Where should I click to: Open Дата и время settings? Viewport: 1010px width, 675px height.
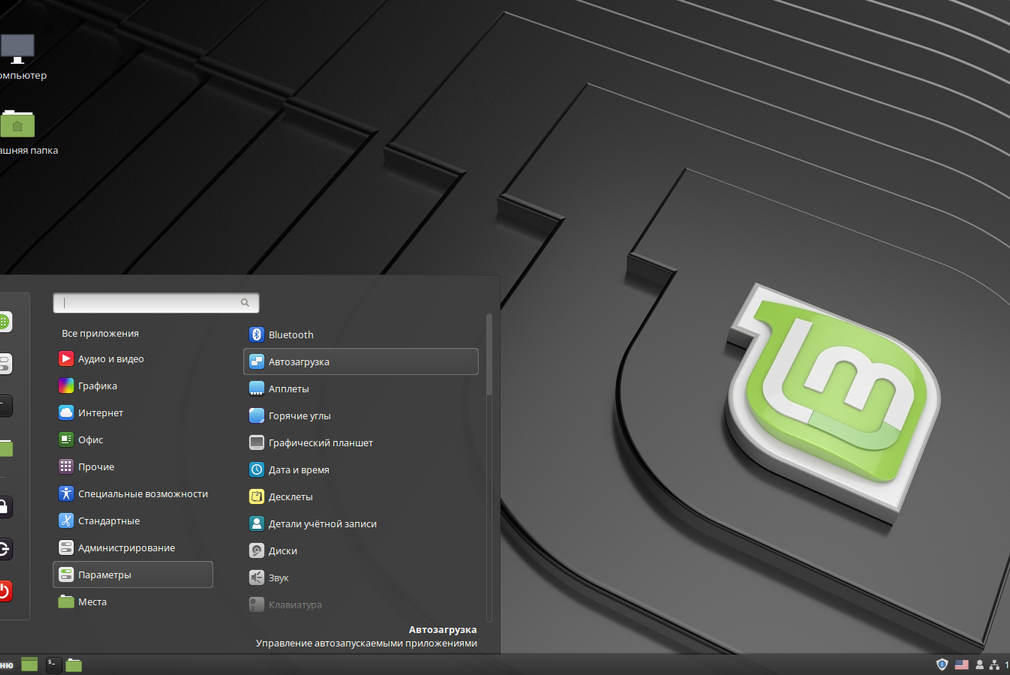361,470
